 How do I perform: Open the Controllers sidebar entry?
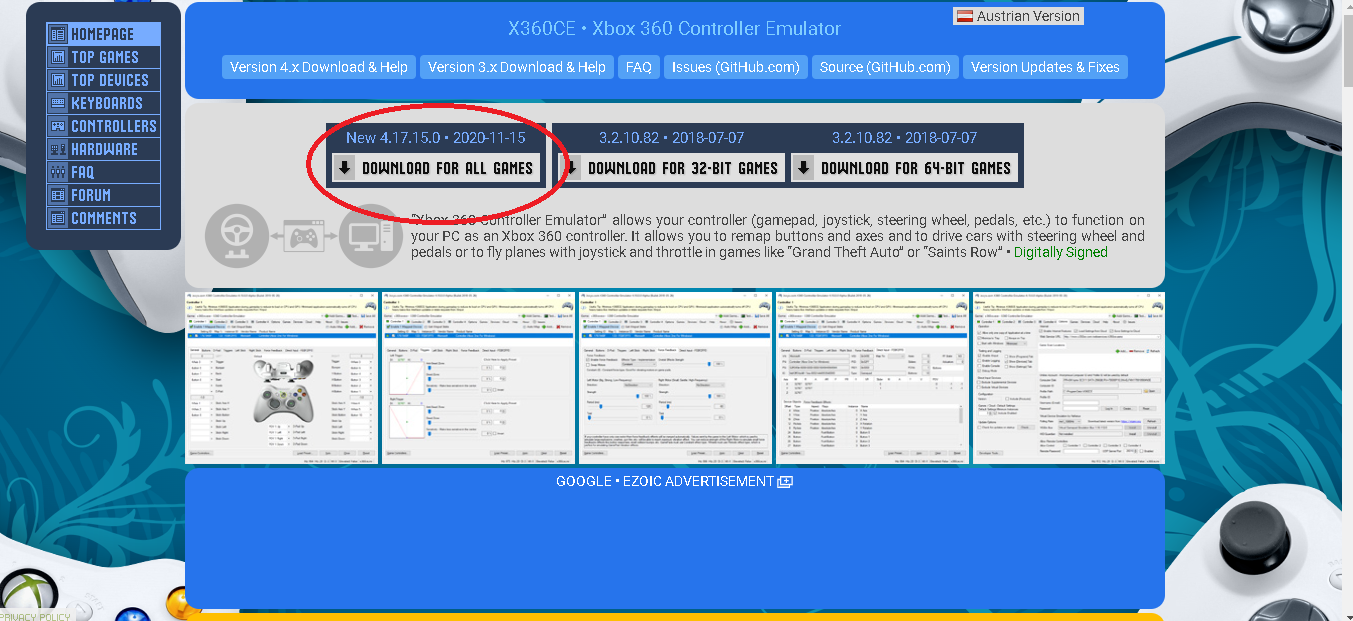[x=103, y=126]
